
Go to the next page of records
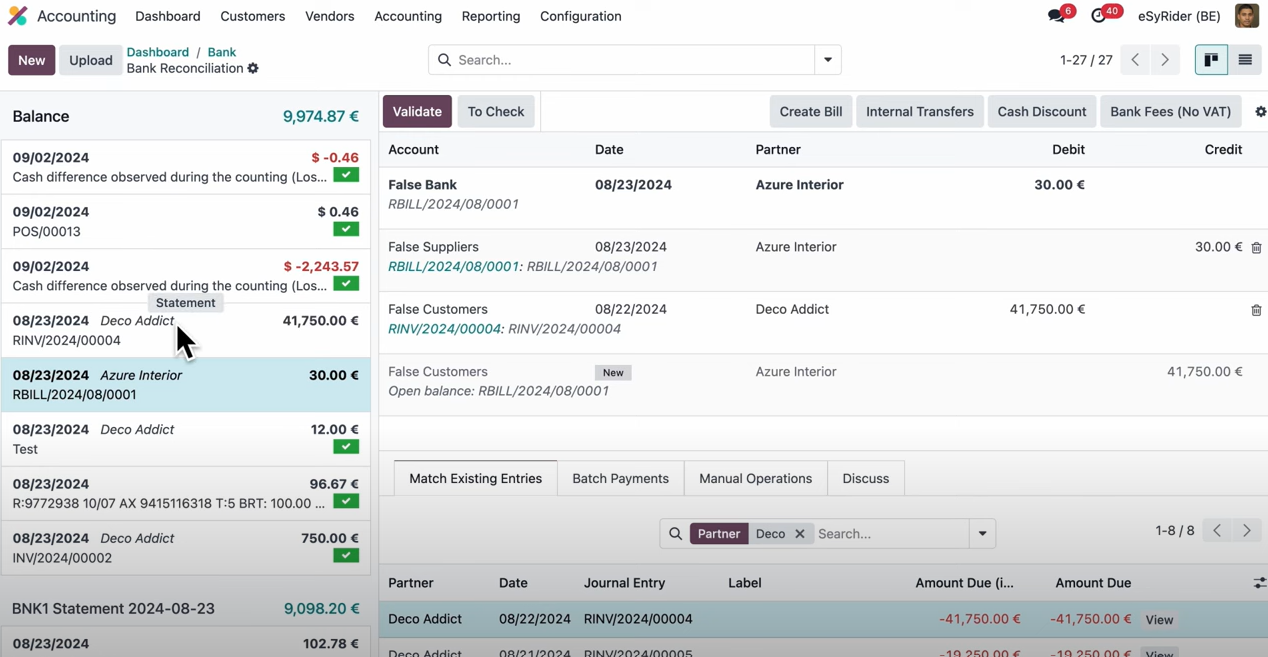click(x=1165, y=60)
